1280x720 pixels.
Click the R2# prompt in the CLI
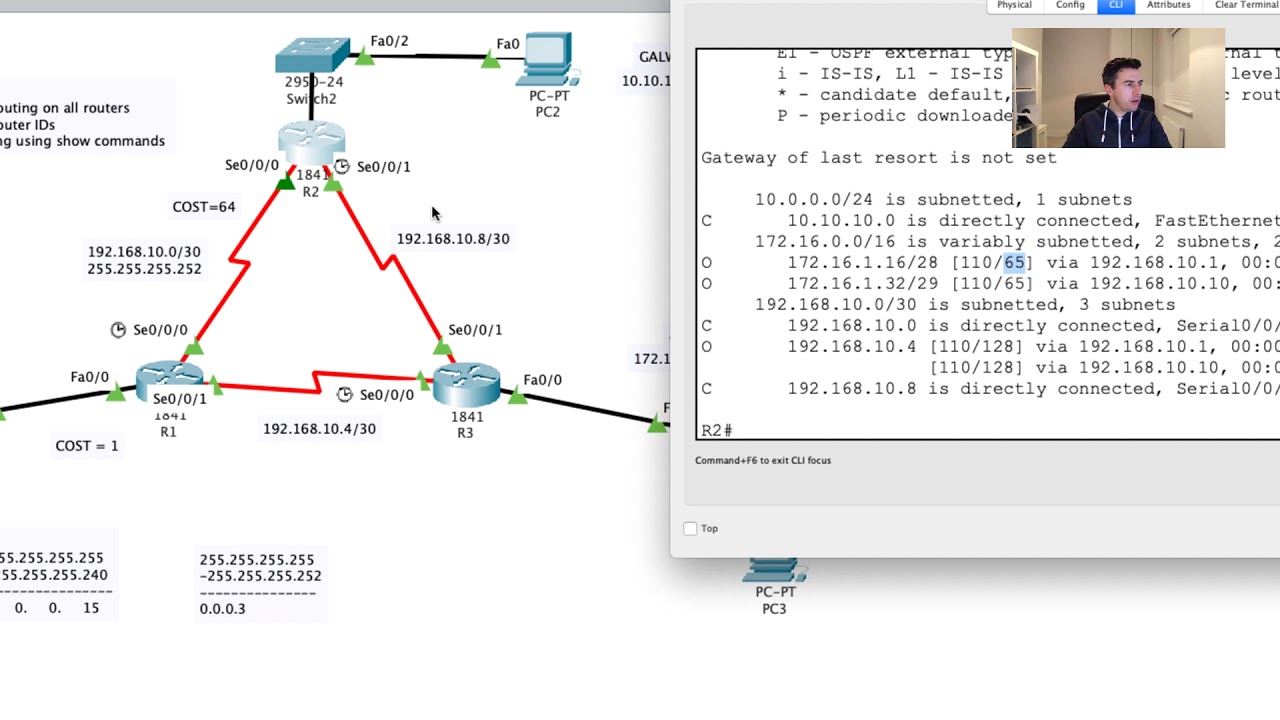717,430
